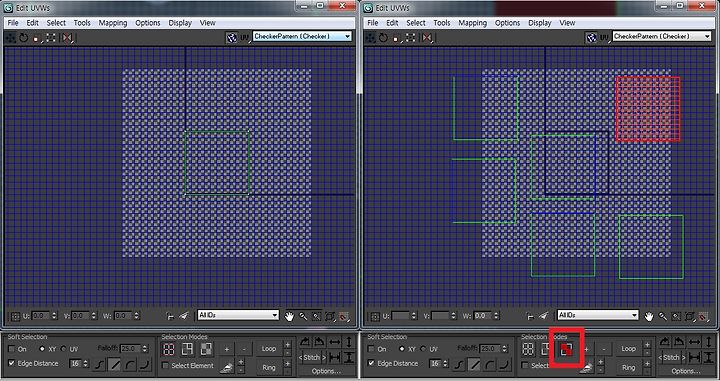
Task: Choose Edge sub-object mode in left window
Action: coord(187,350)
